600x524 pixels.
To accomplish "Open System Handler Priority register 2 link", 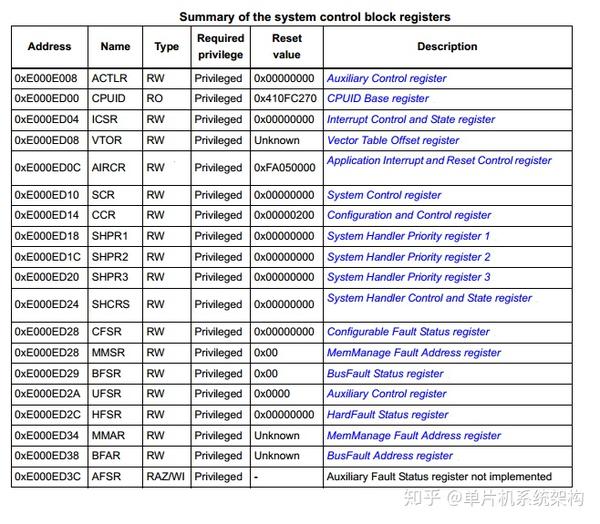I will 408,257.
